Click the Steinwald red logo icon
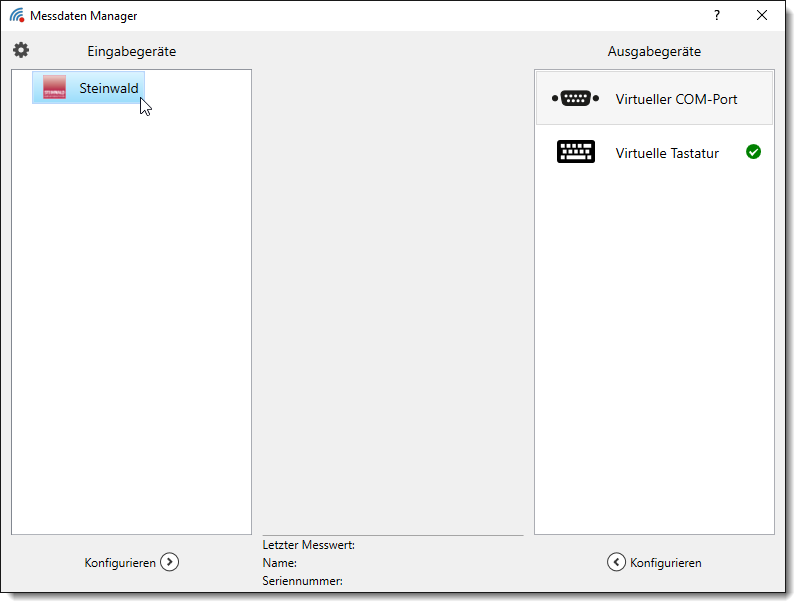 point(54,88)
